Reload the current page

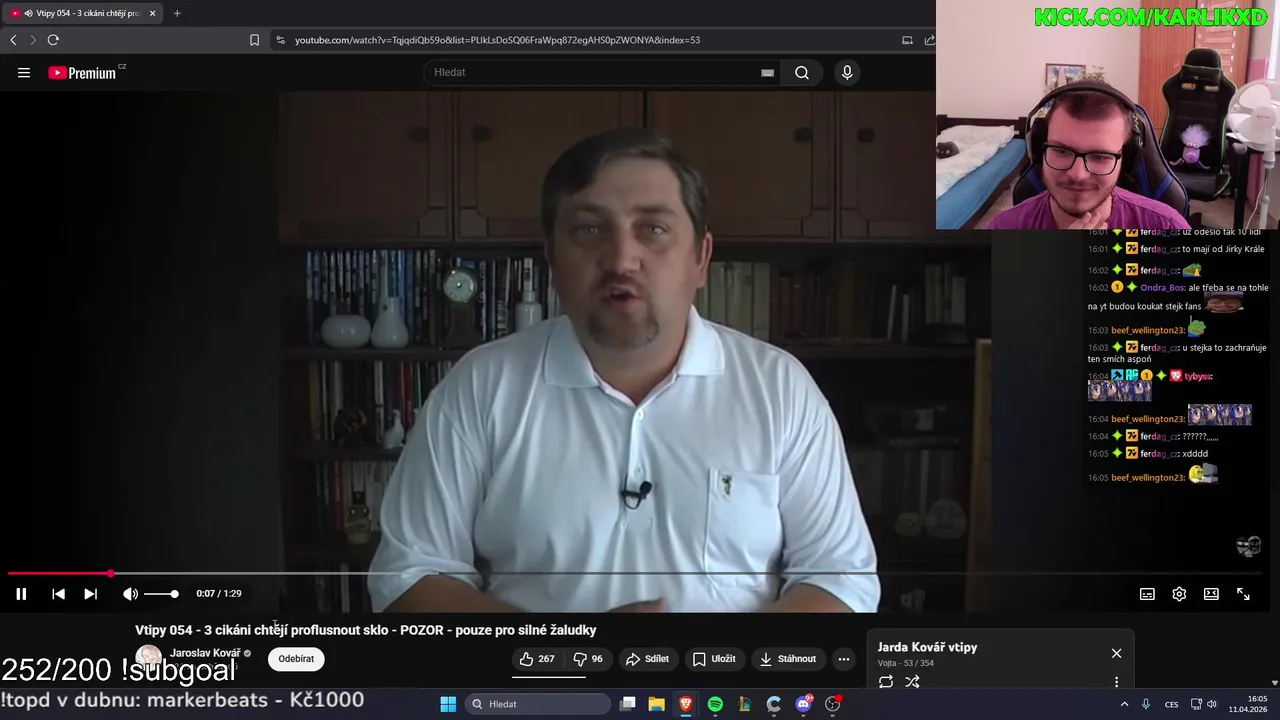pos(53,40)
